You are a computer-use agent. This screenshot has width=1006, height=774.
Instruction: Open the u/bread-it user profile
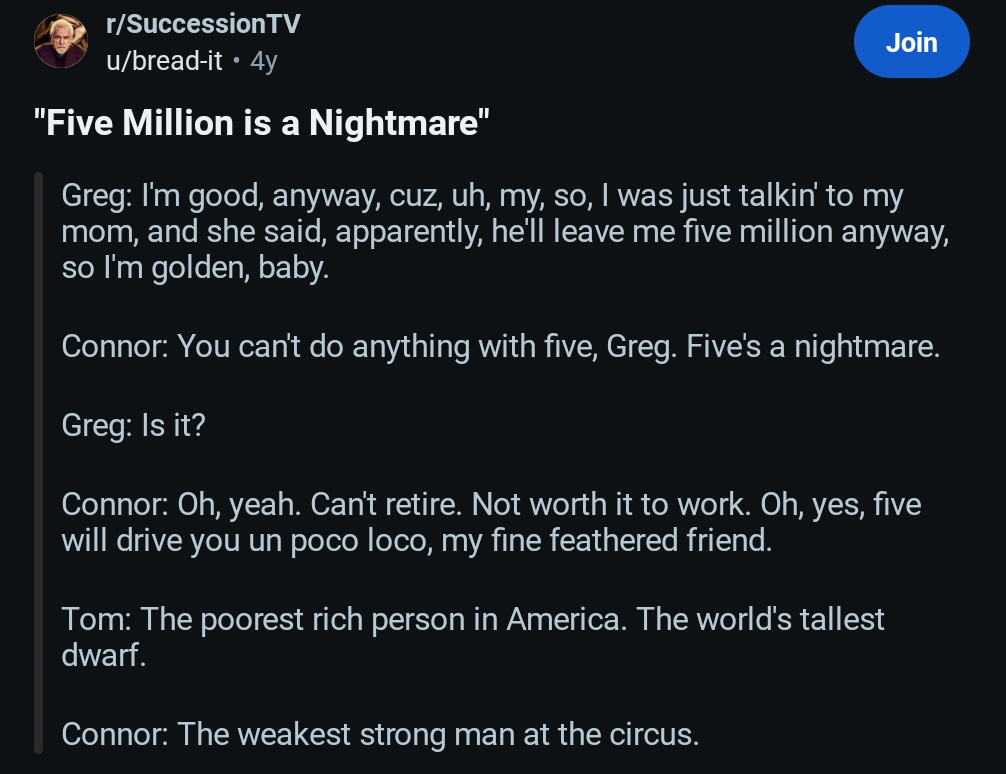coord(164,60)
